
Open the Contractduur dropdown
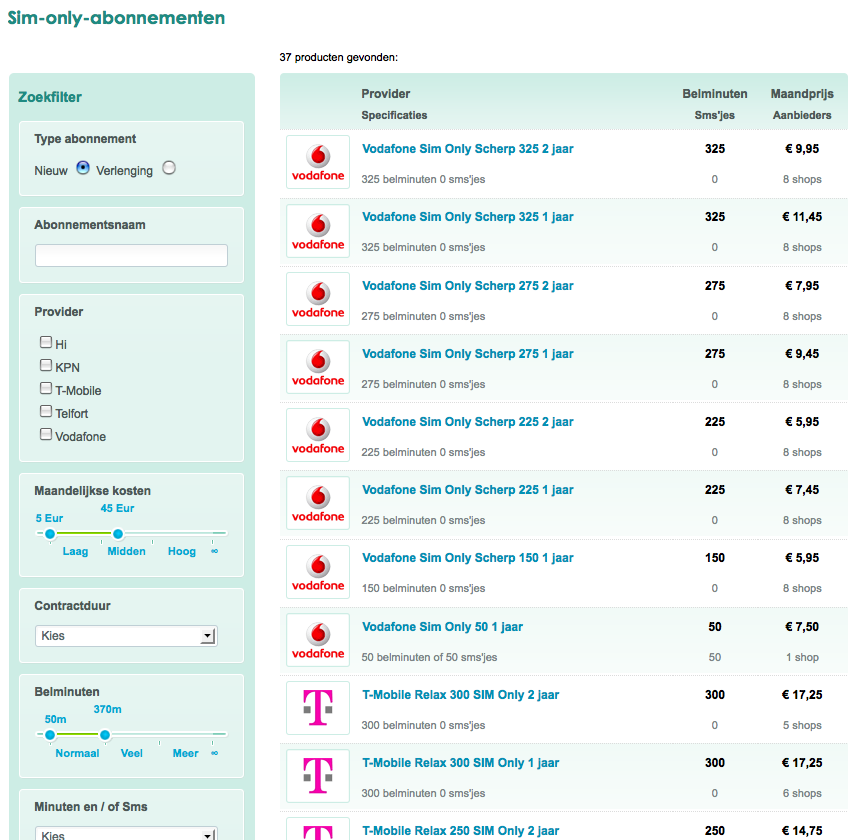pyautogui.click(x=126, y=636)
